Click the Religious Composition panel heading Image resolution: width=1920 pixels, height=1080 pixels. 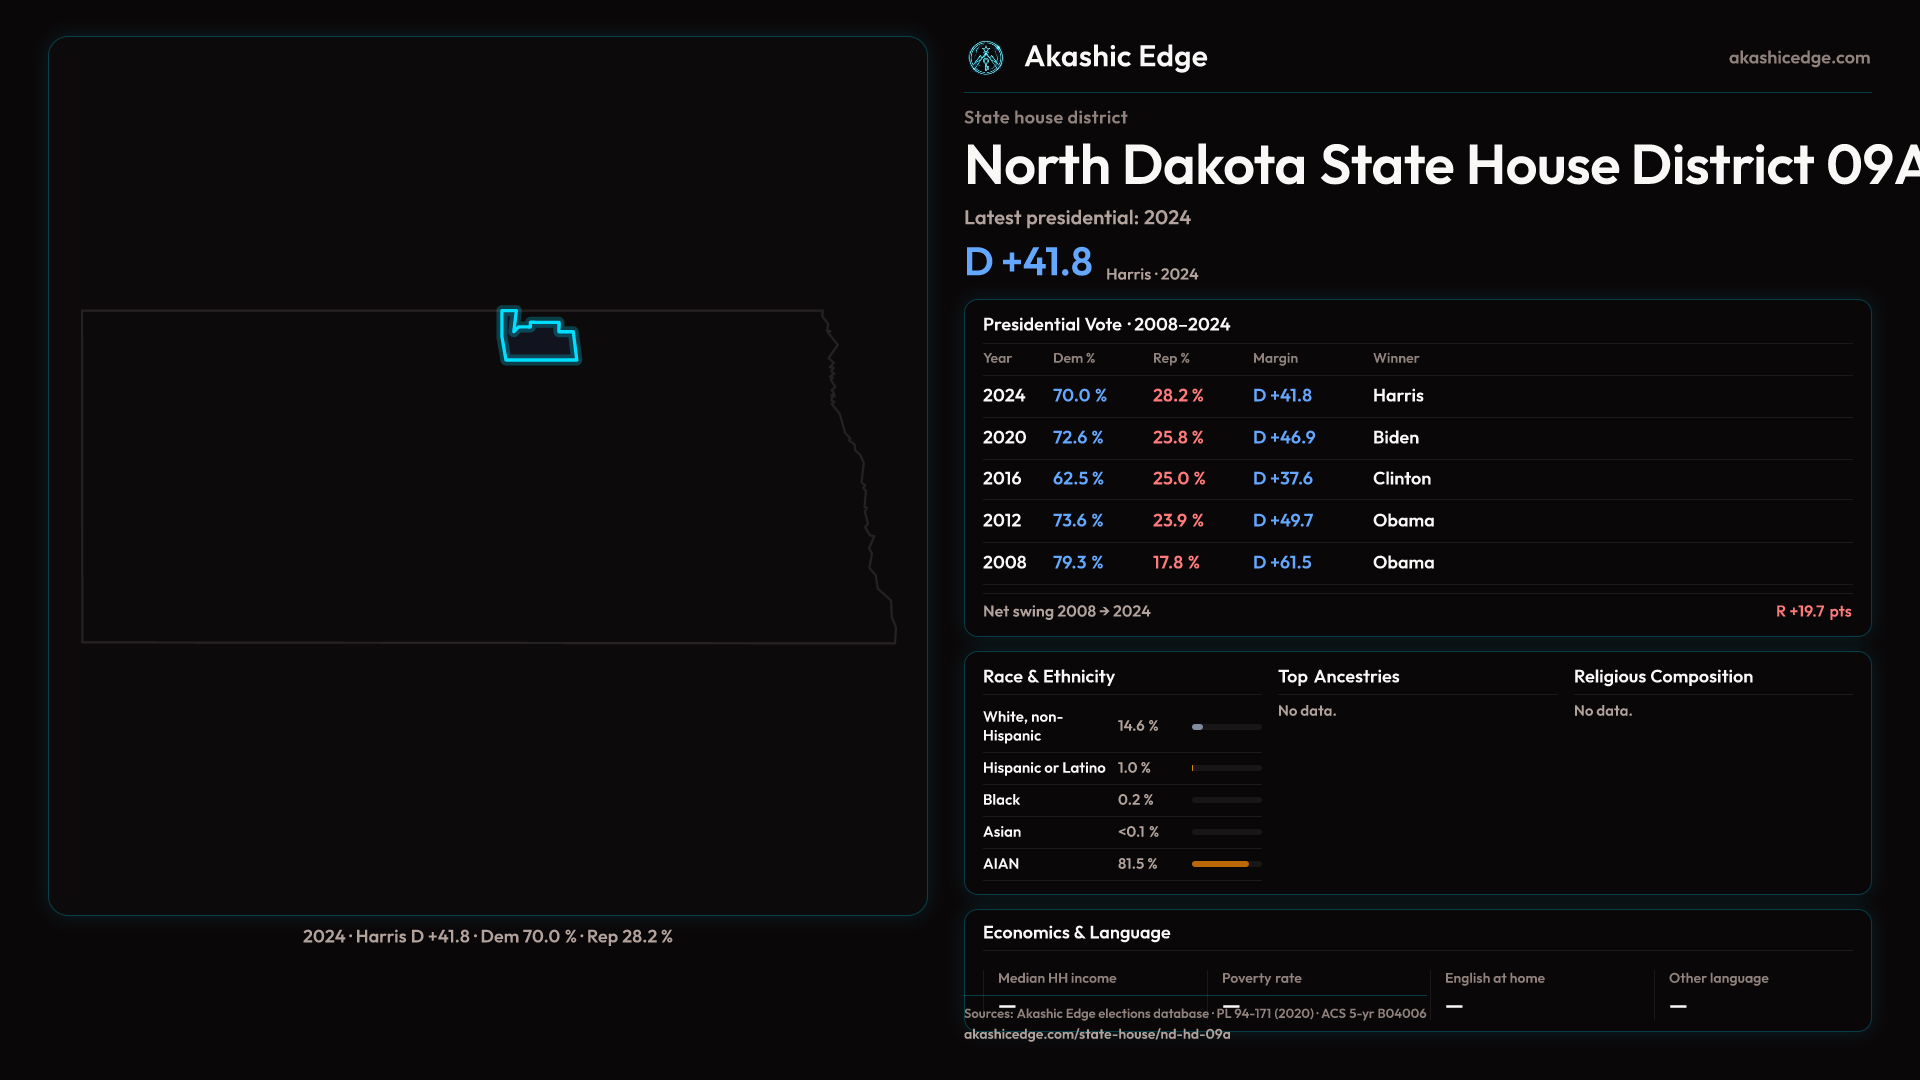click(1662, 677)
